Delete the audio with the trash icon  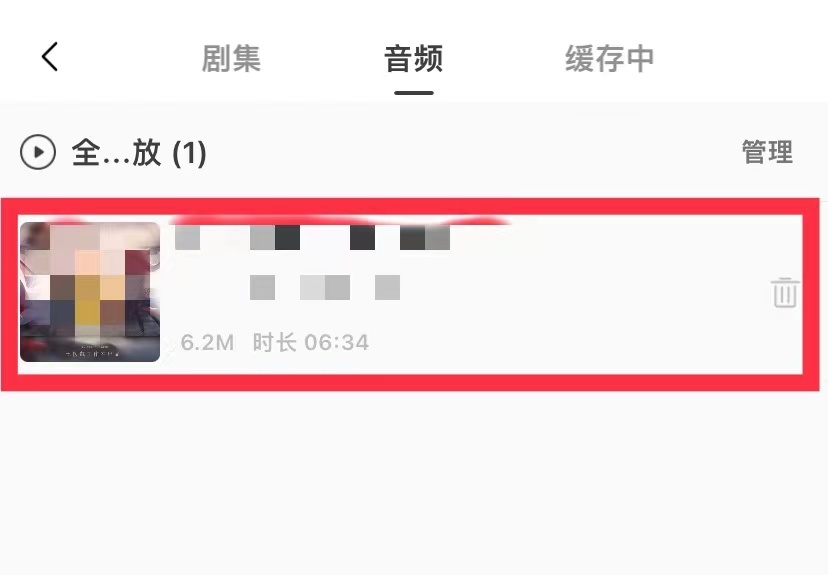[x=785, y=292]
